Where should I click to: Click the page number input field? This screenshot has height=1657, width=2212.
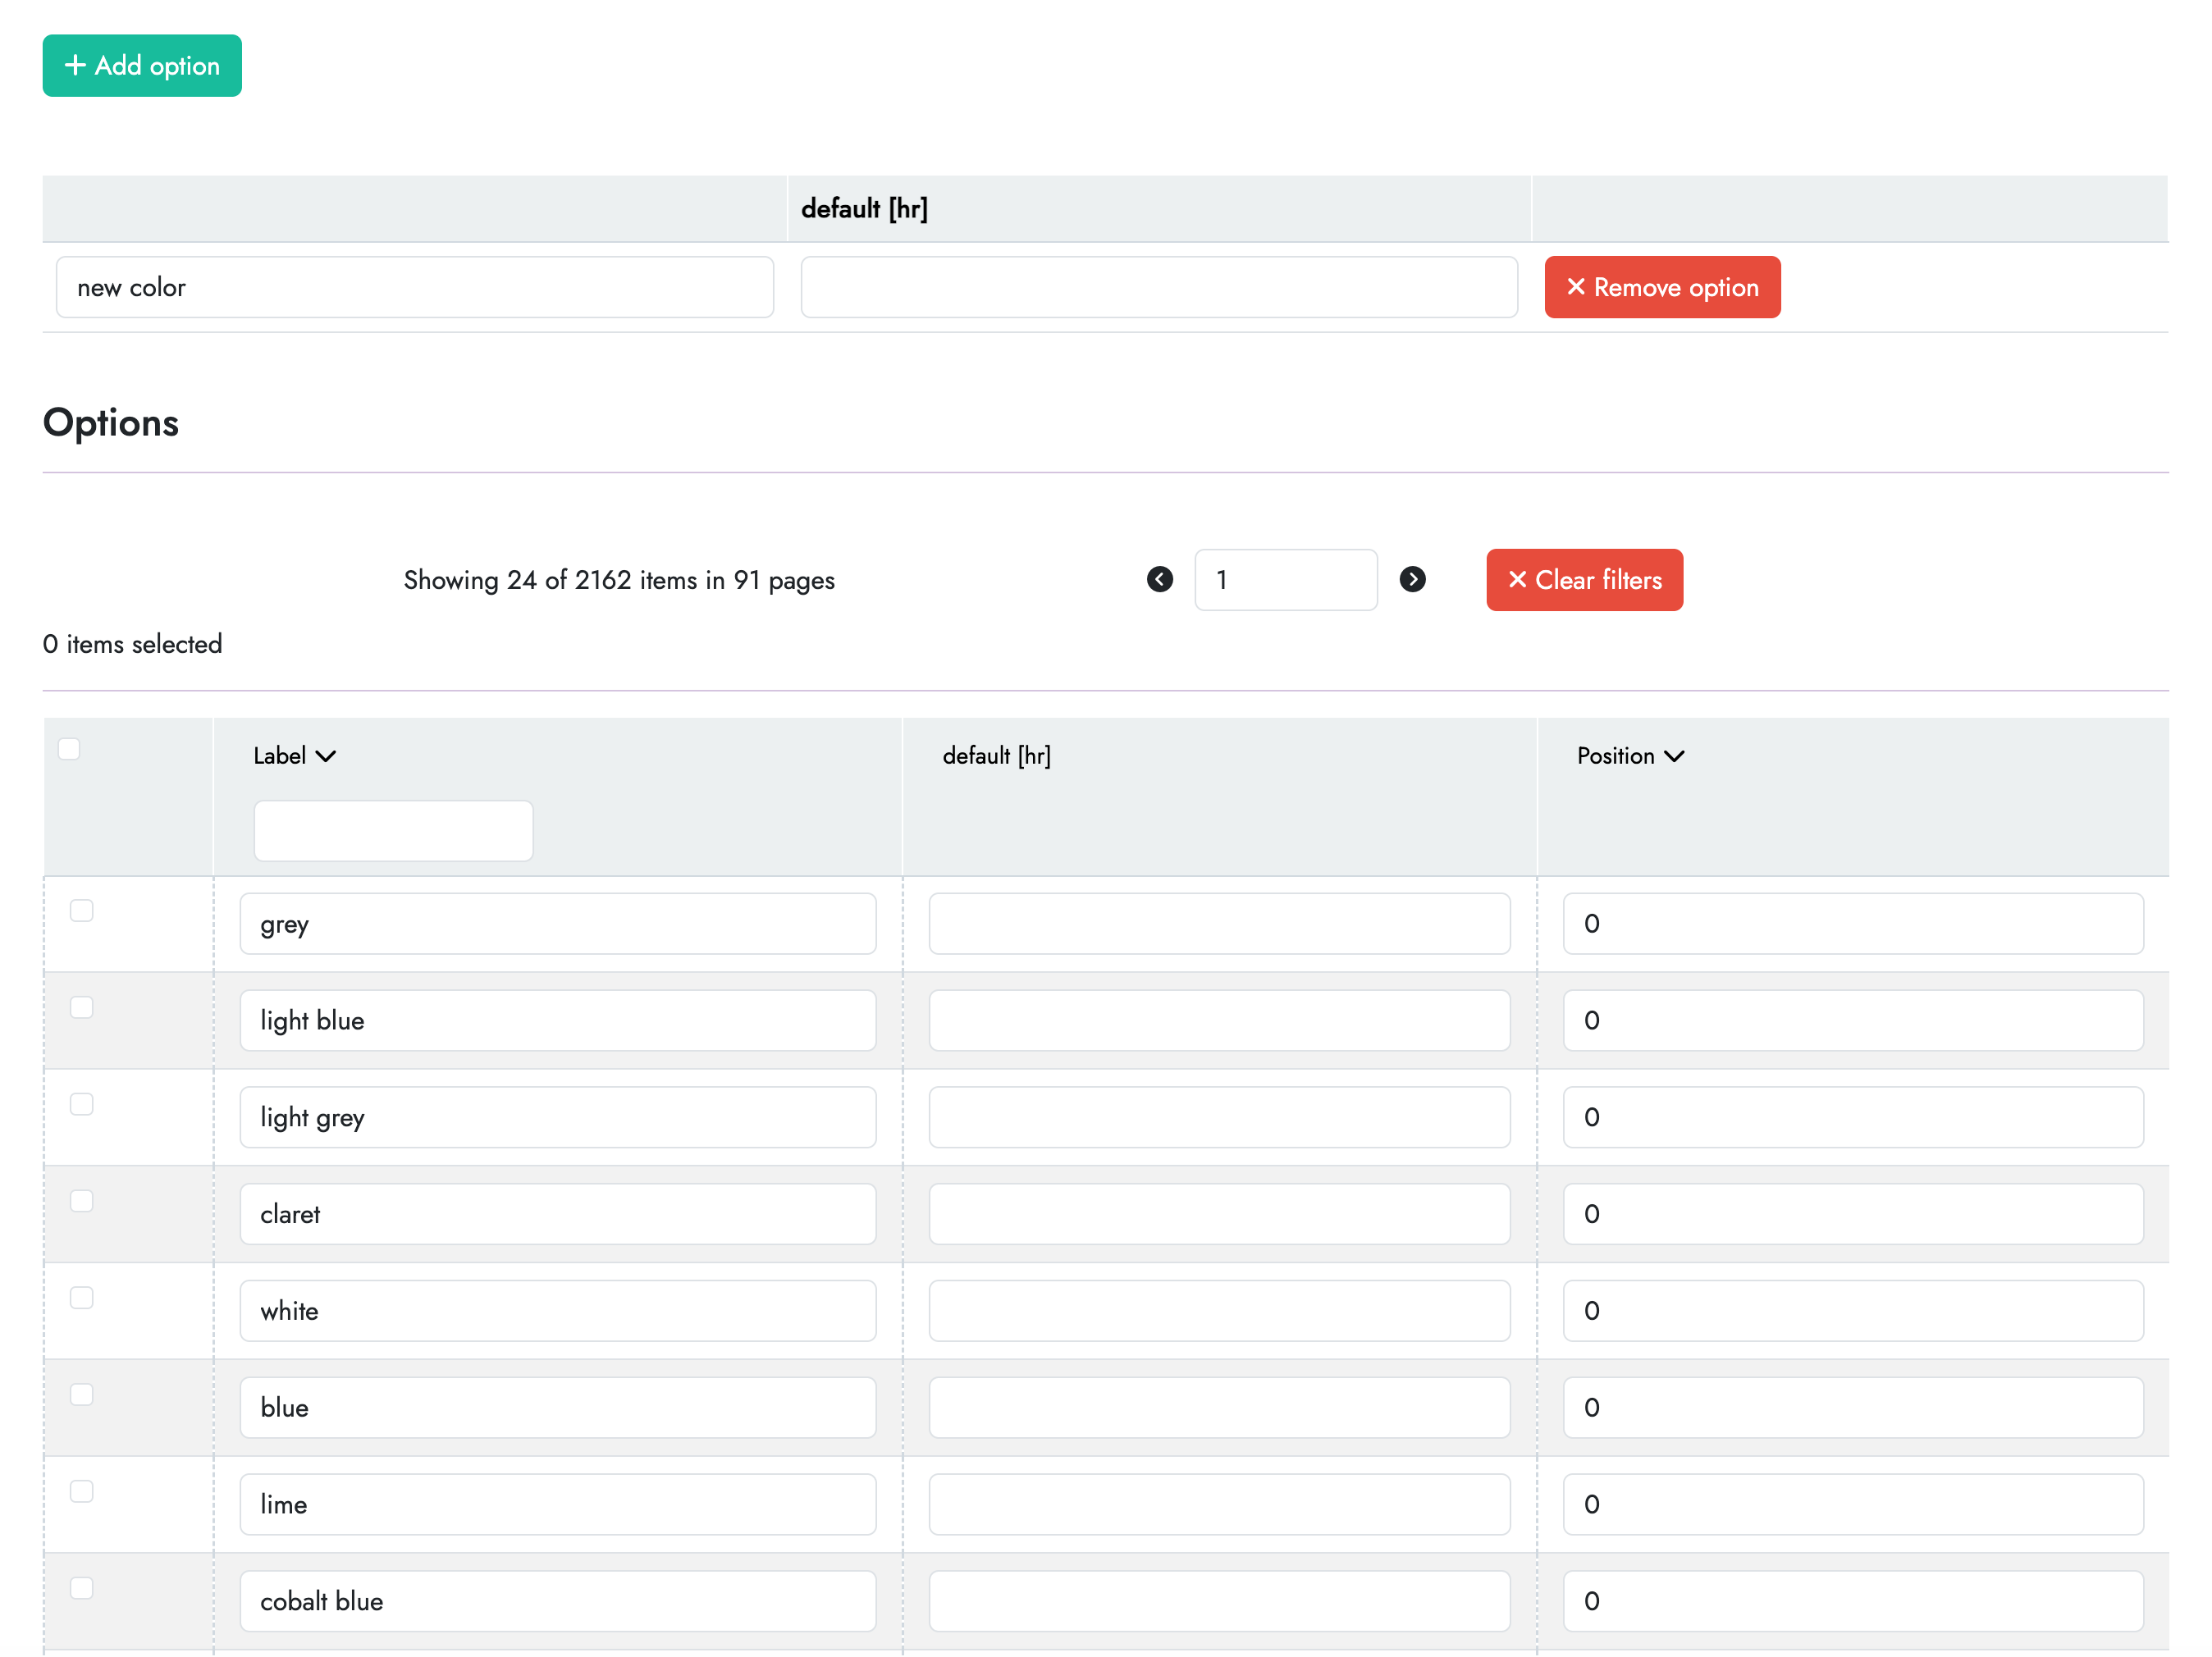(1285, 580)
